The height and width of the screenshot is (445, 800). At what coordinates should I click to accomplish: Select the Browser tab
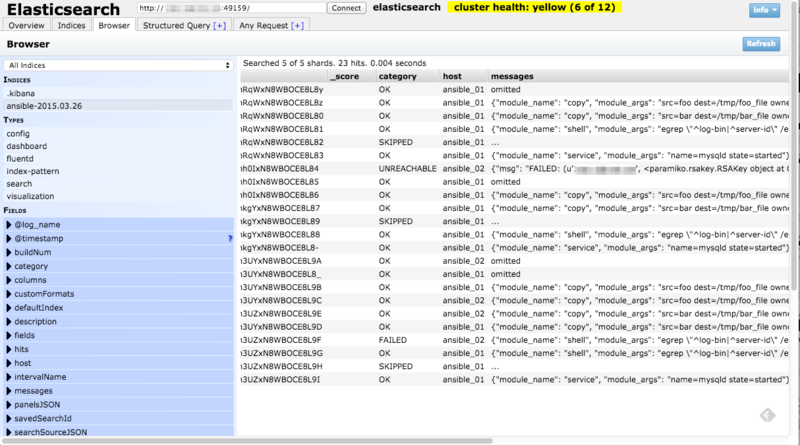(x=114, y=25)
